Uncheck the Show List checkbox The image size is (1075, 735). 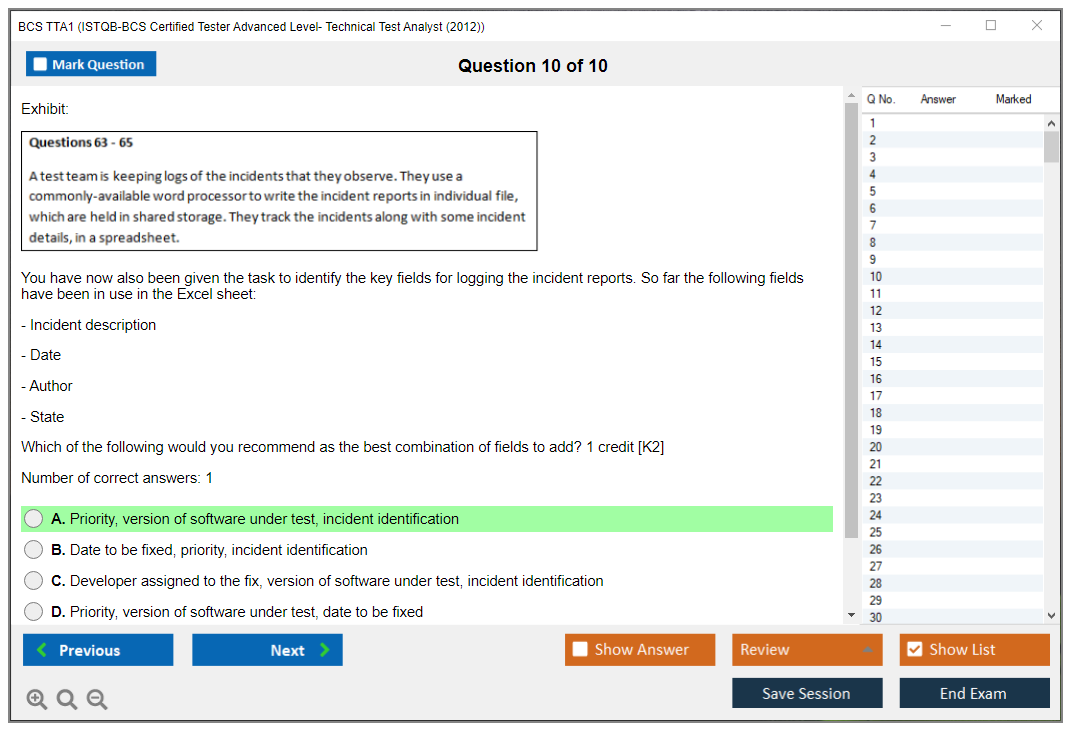(914, 650)
